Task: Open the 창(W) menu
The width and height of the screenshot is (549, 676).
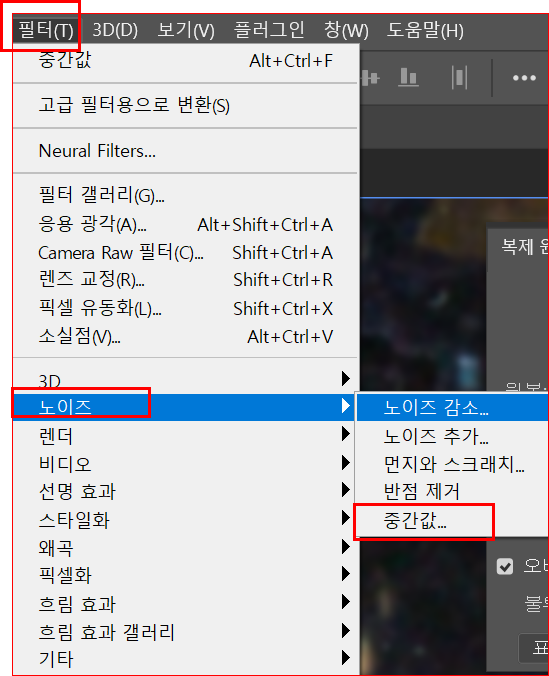Action: (x=346, y=30)
